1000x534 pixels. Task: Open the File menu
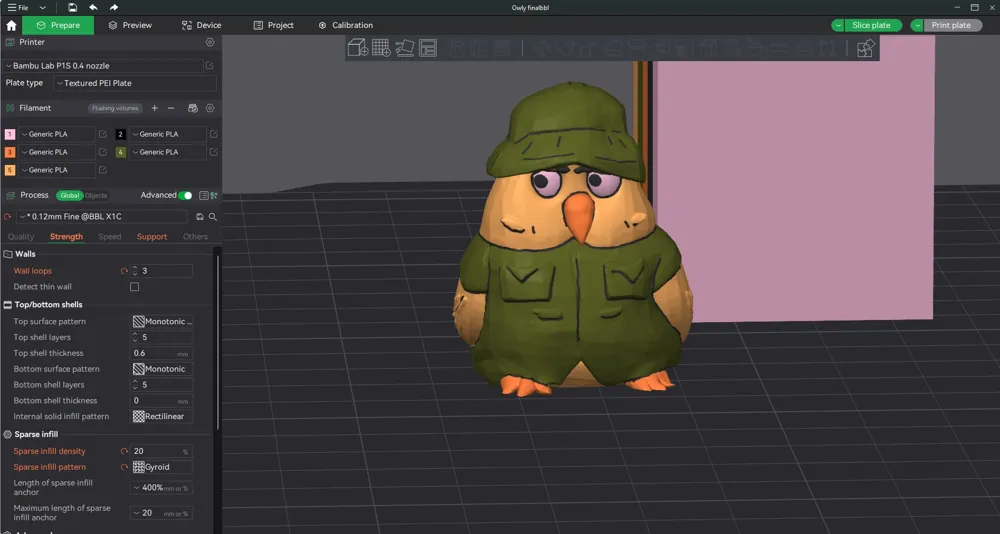(18, 8)
